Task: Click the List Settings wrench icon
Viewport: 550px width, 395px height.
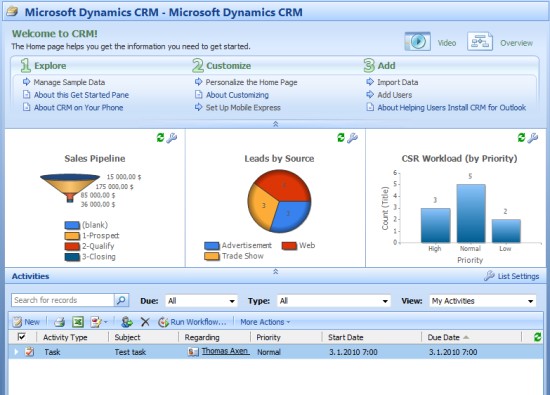Action: click(x=489, y=276)
